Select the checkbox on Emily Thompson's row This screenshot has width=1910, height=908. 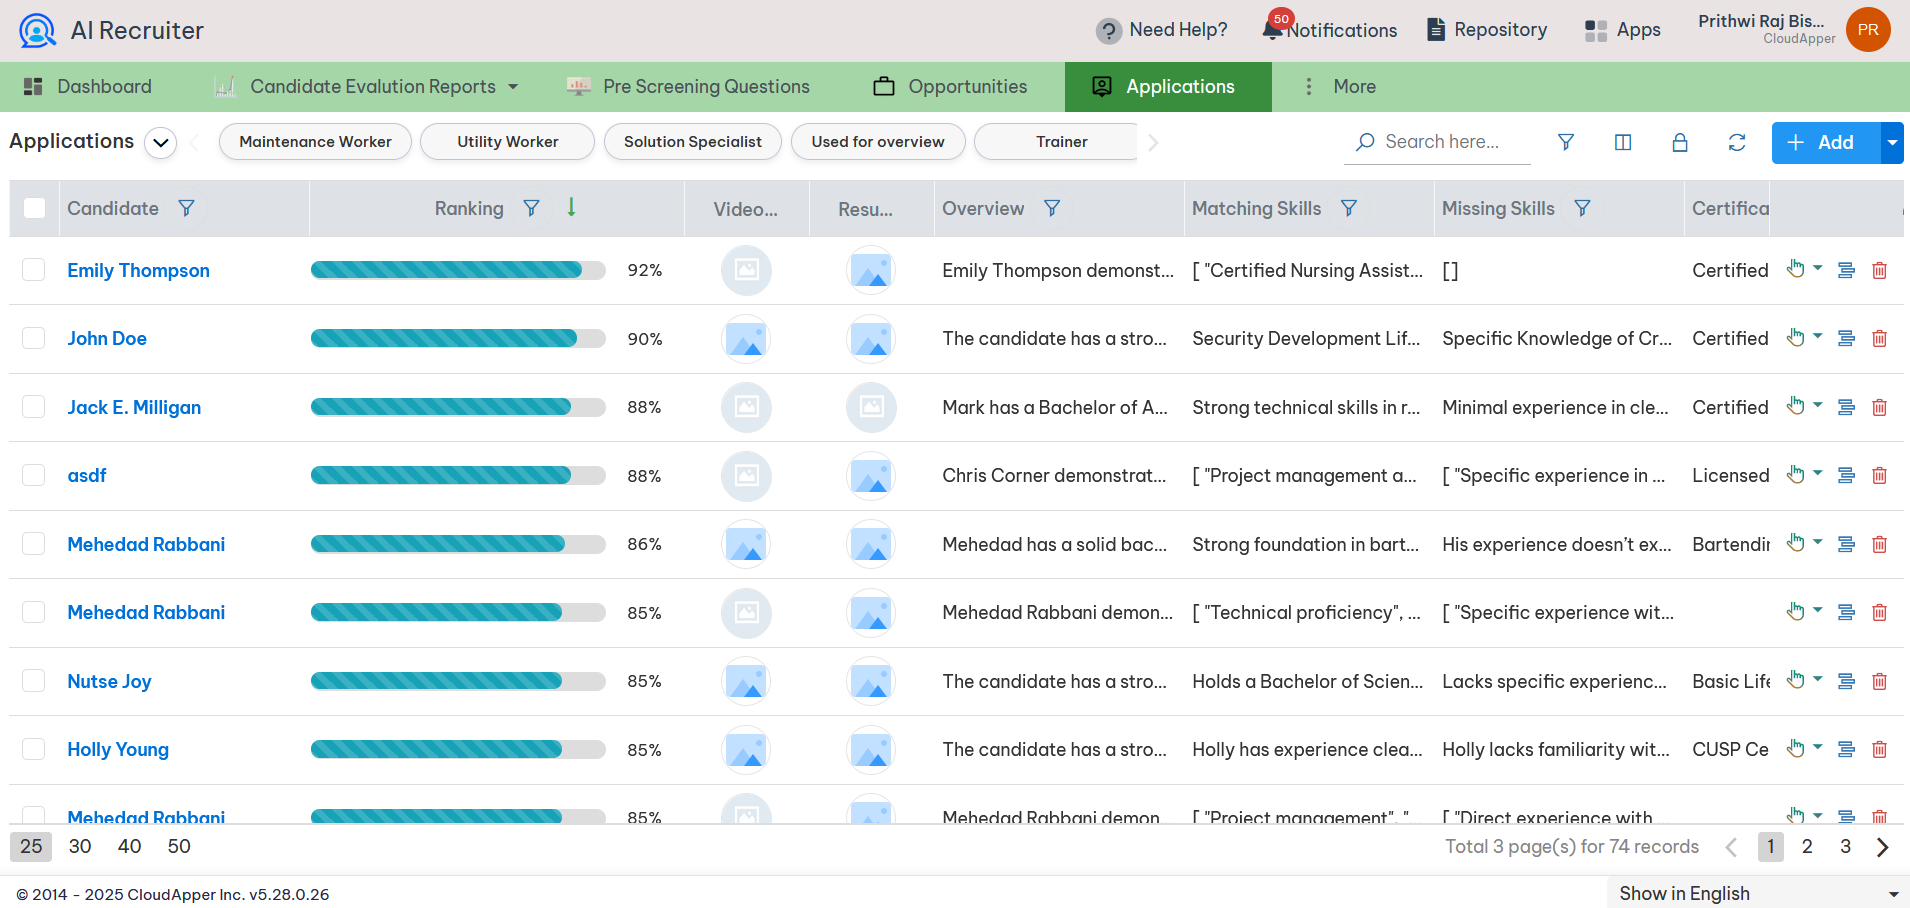tap(33, 269)
